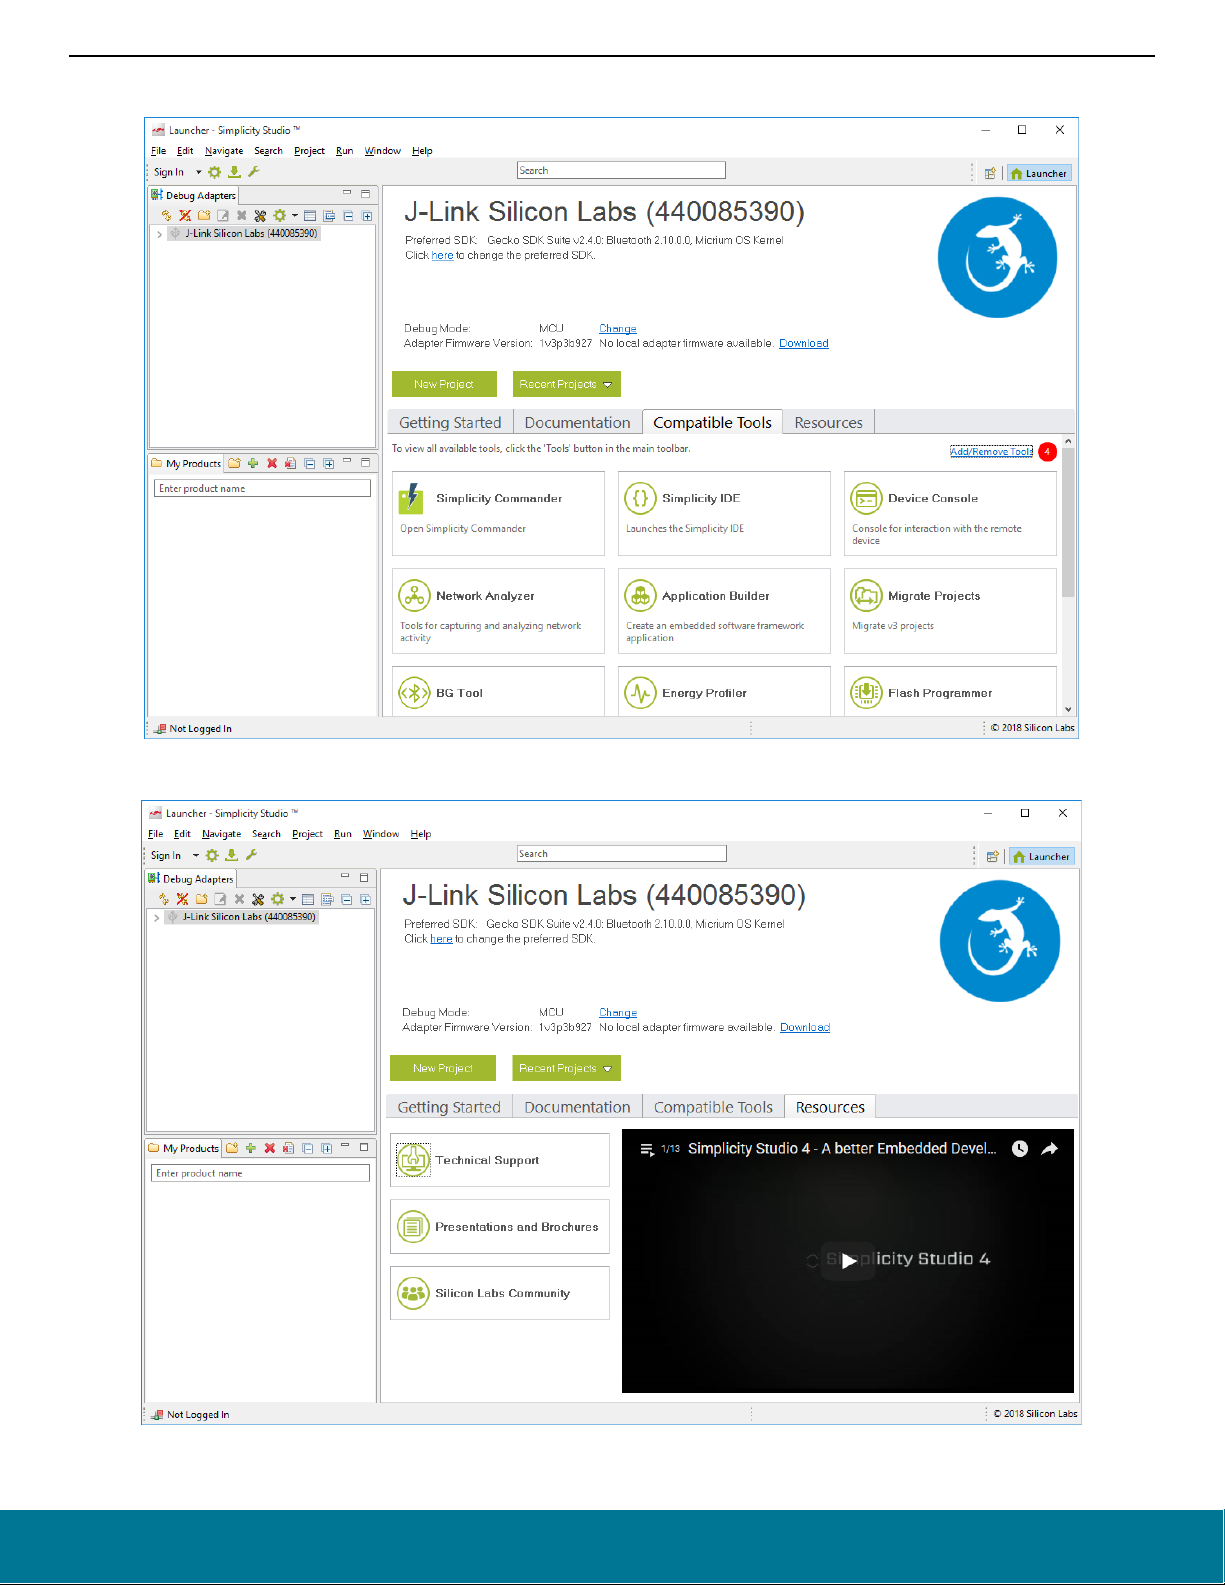Click the Change debug mode link in the video window
Viewport: 1225px width, 1585px height.
pos(618,1012)
